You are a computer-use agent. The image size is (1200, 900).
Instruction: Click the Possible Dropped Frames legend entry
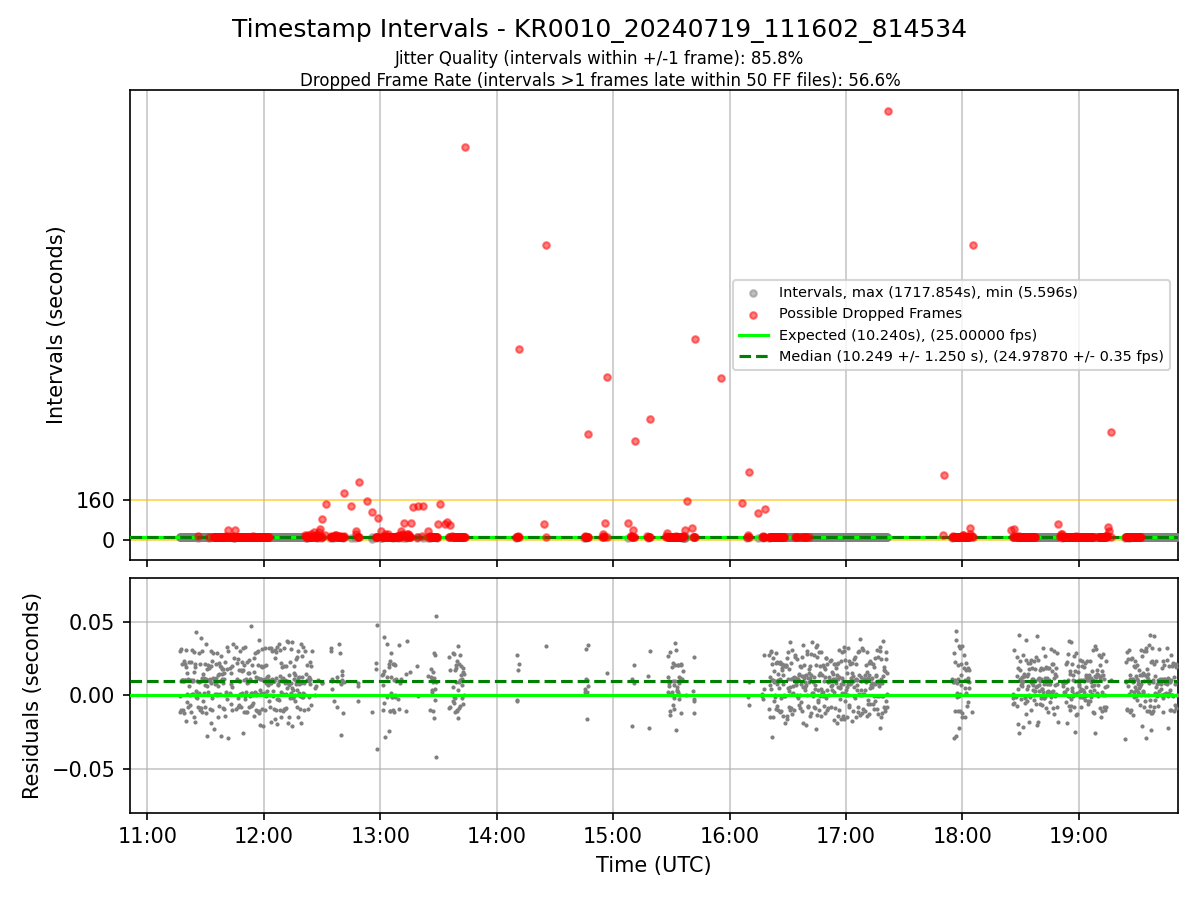[x=870, y=313]
